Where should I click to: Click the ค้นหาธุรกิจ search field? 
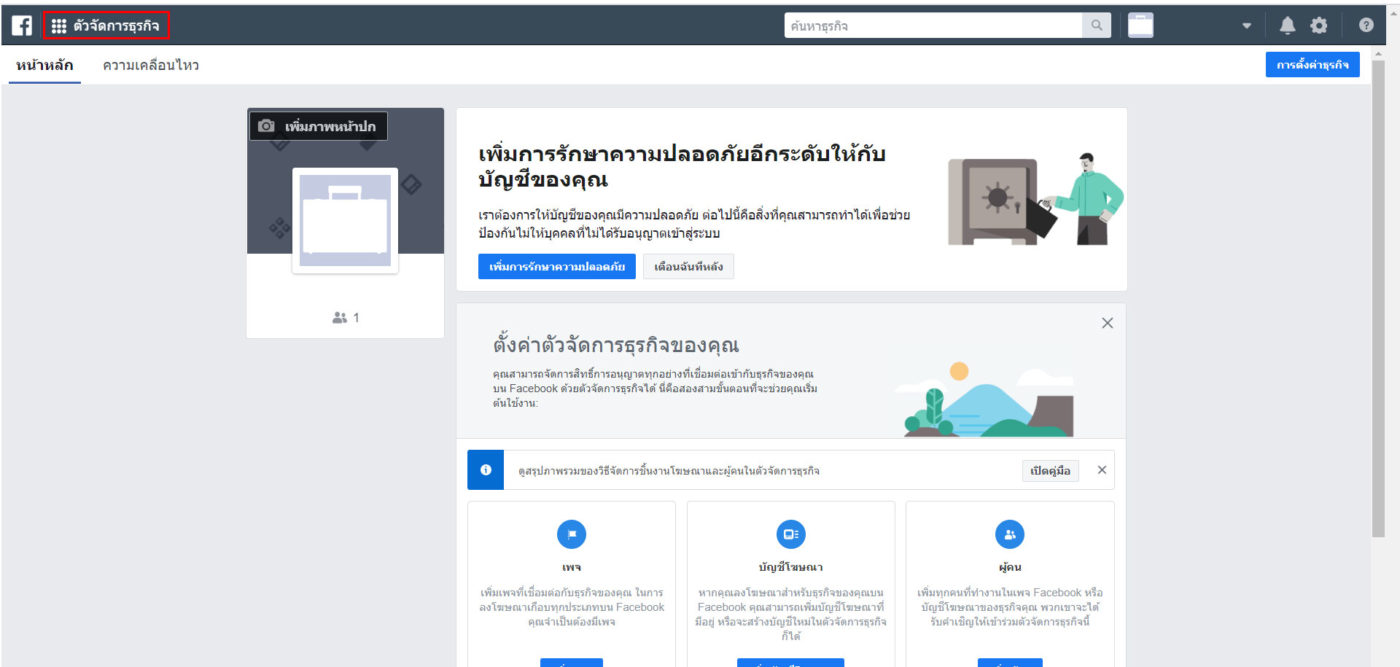pos(932,26)
